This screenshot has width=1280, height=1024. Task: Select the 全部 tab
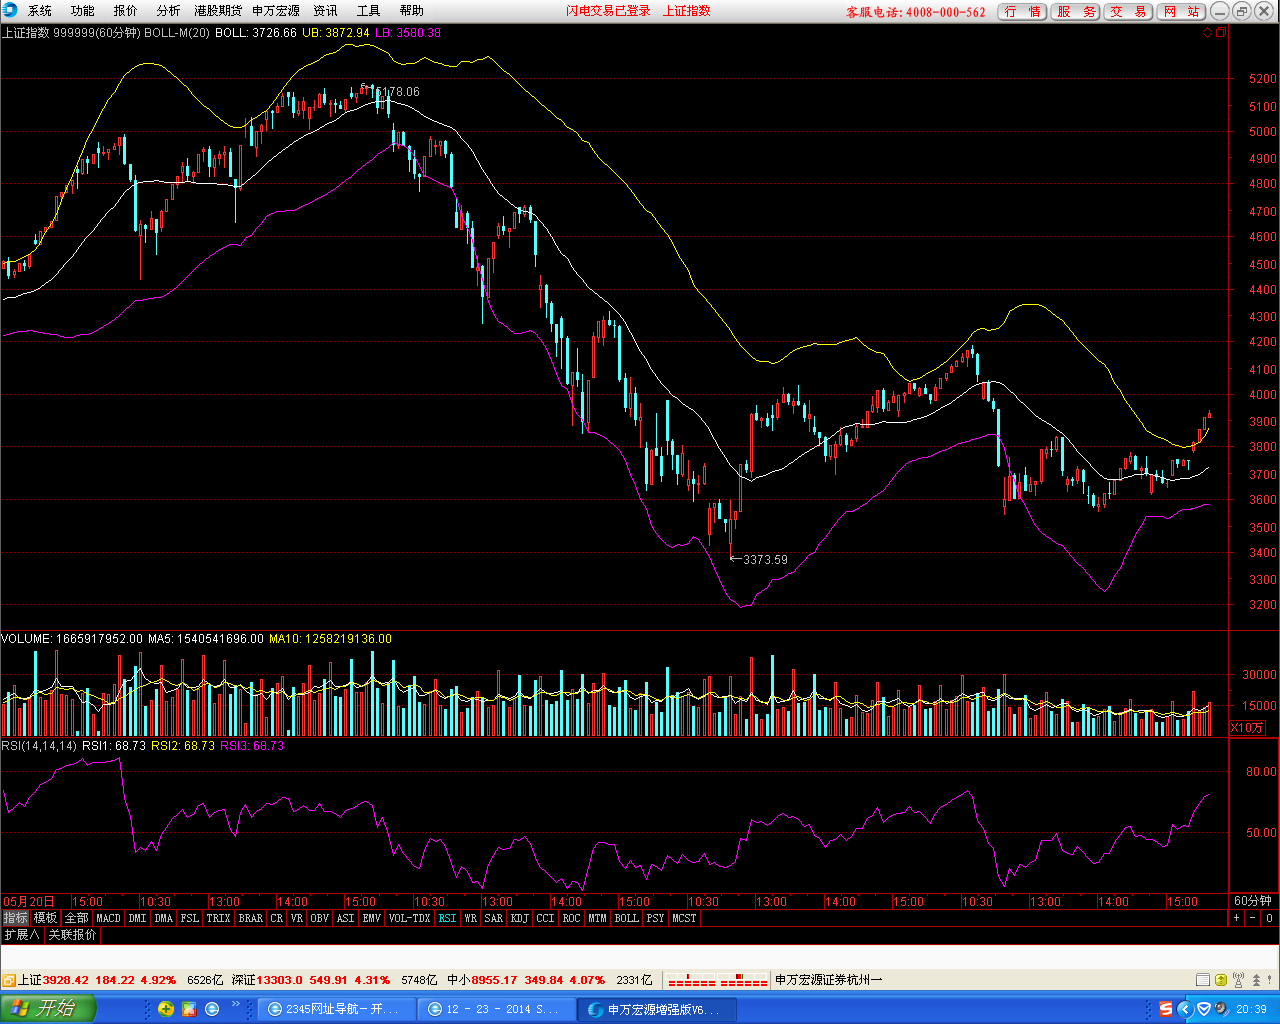point(77,918)
